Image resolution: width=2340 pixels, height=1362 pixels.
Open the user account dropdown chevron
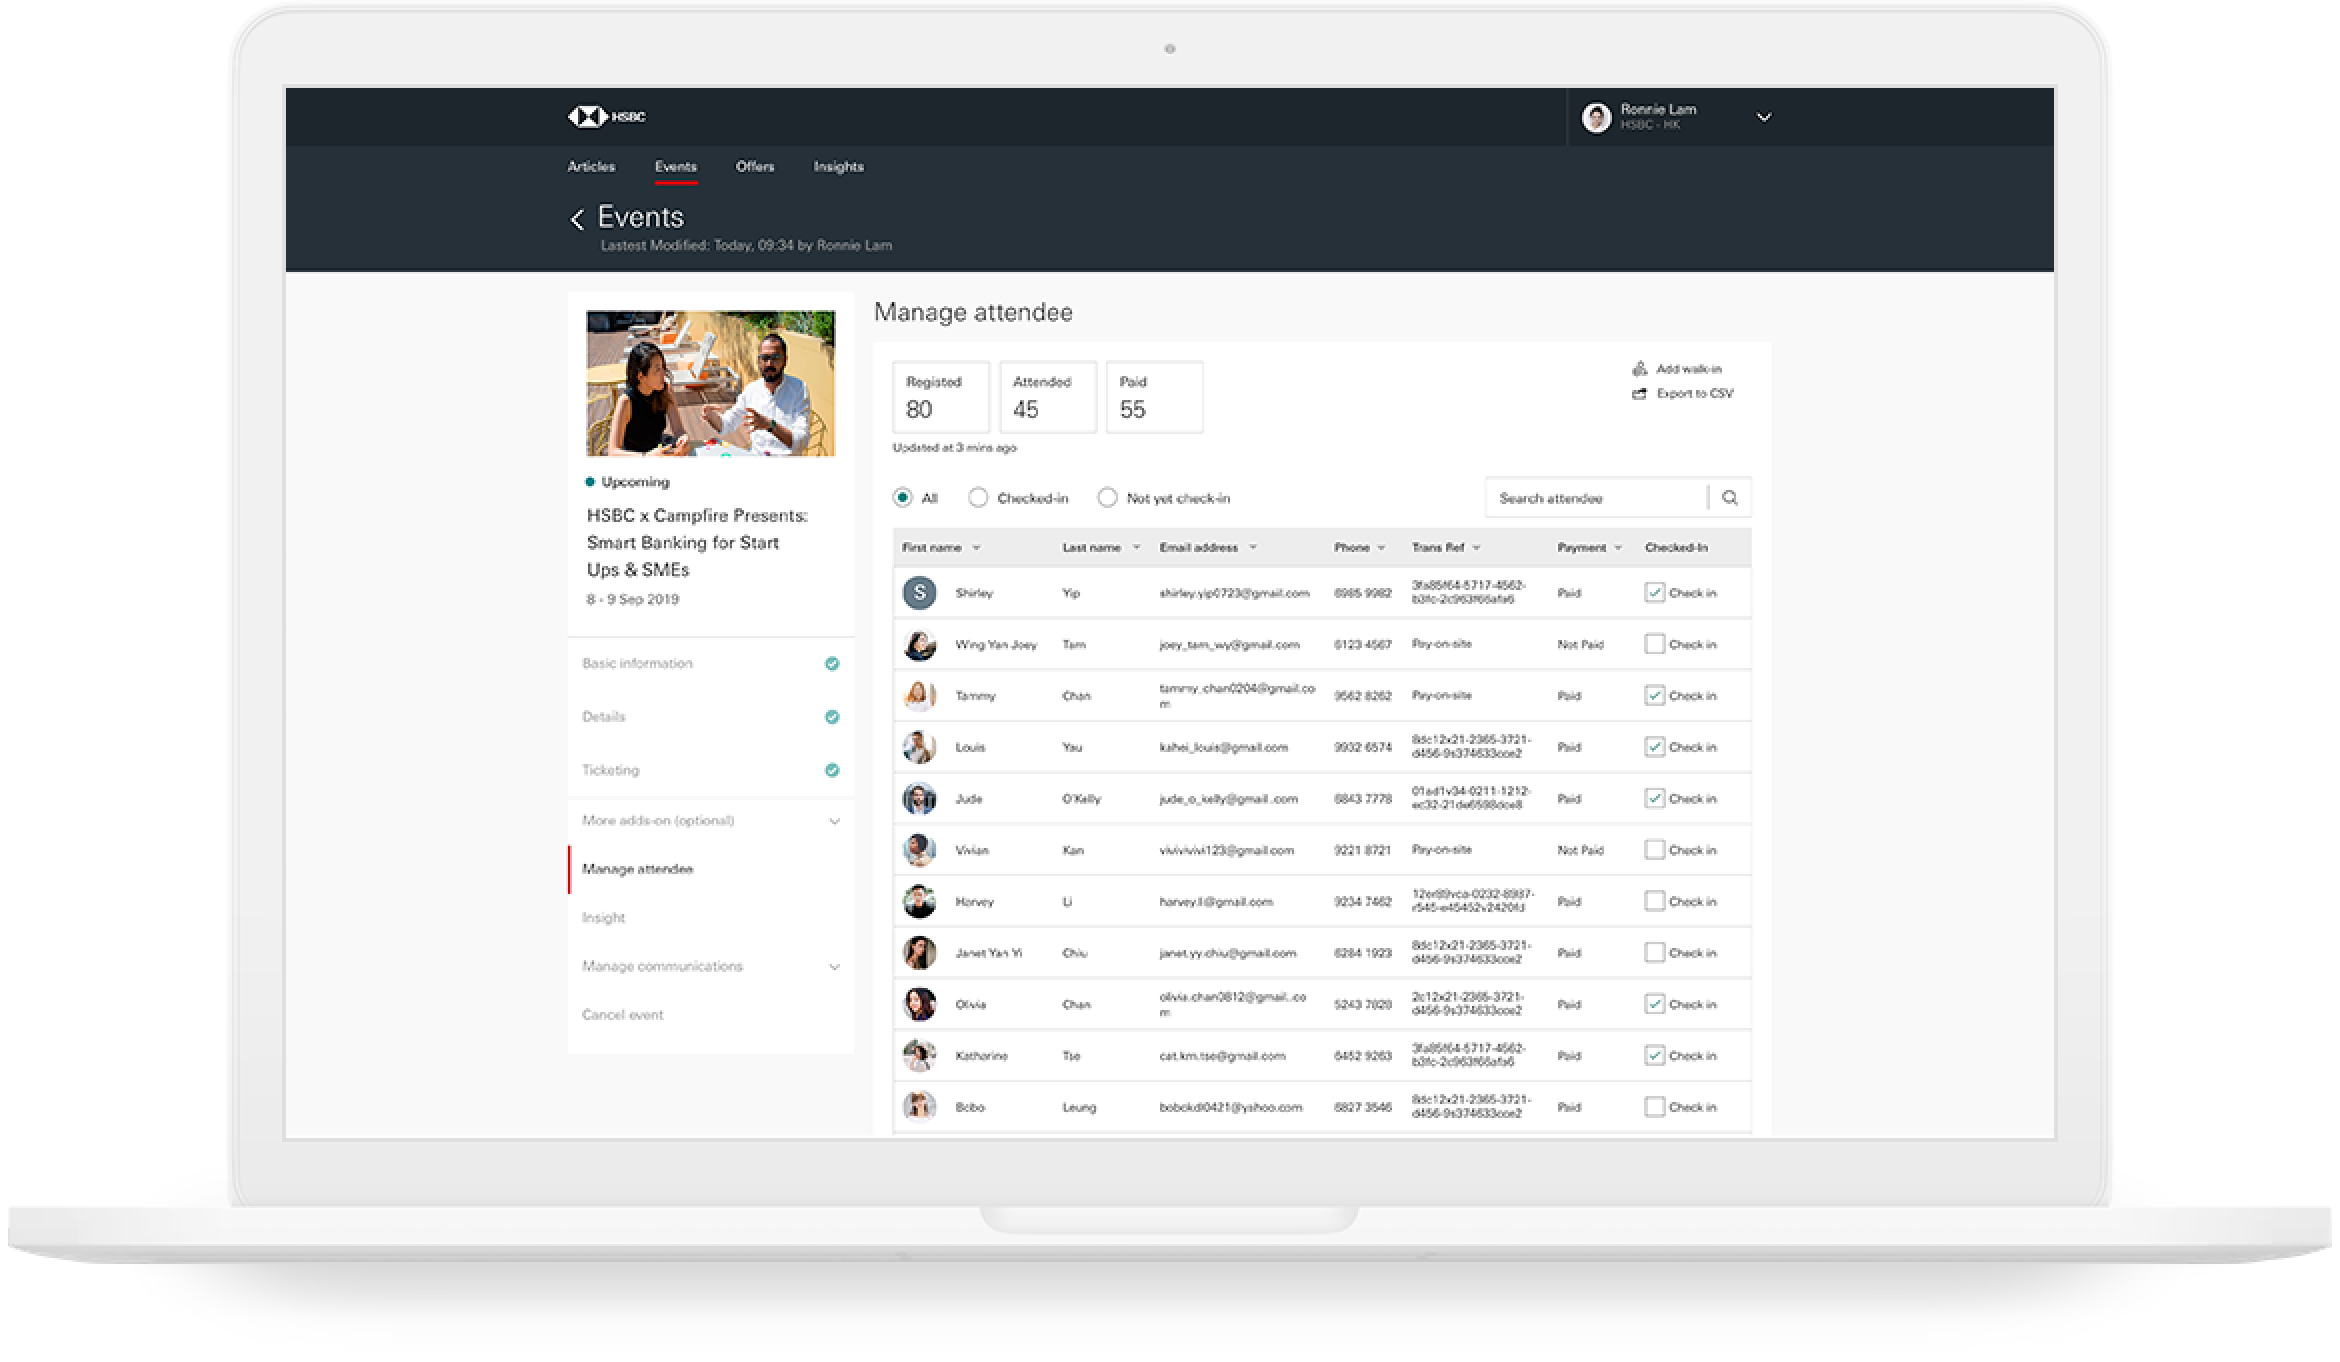tap(1764, 117)
